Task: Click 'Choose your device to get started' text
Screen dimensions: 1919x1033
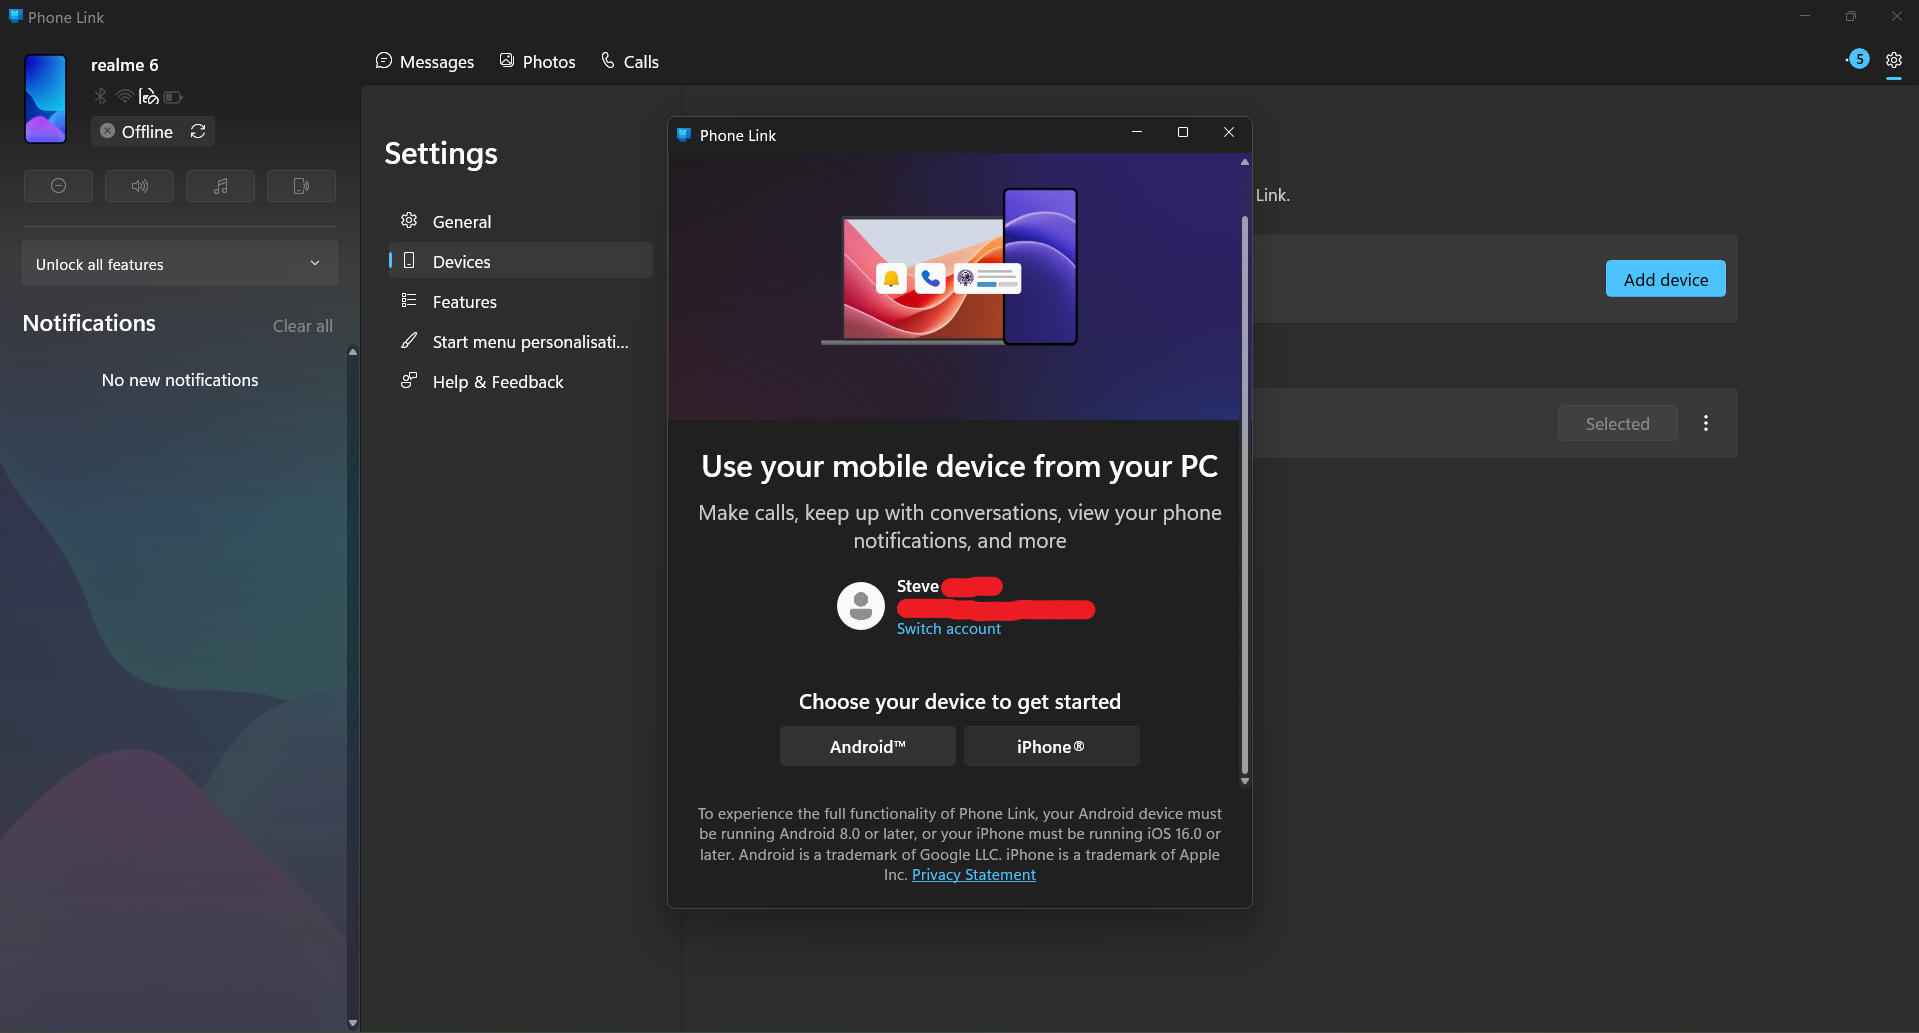Action: (x=960, y=702)
